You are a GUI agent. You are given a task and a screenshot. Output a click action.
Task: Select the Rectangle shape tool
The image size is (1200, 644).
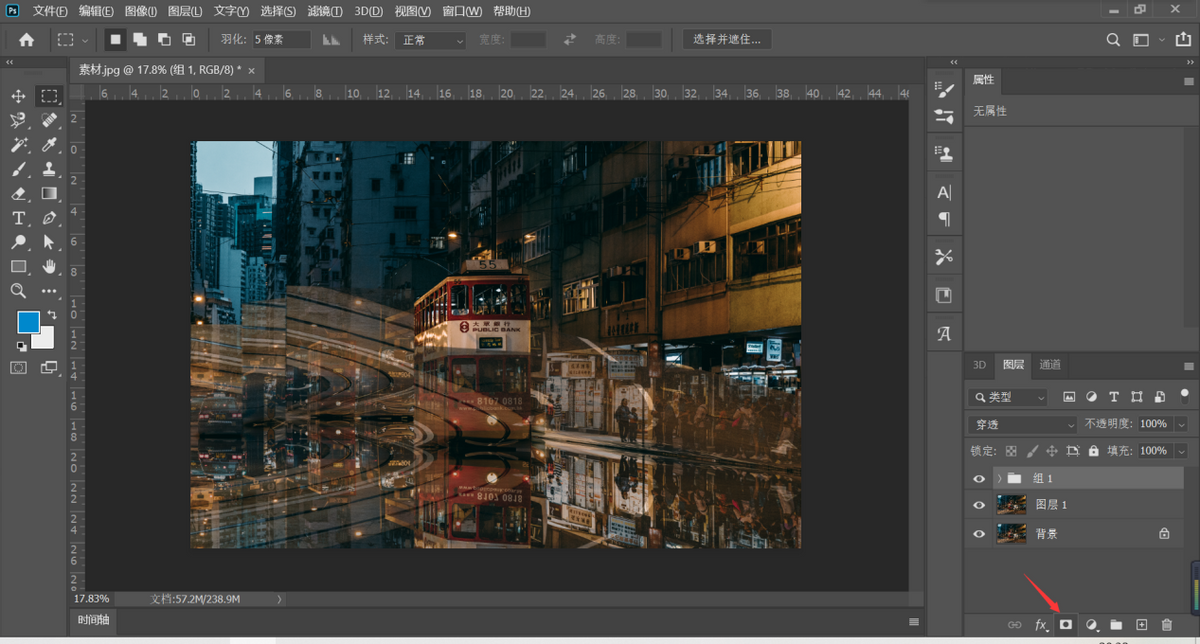point(18,266)
